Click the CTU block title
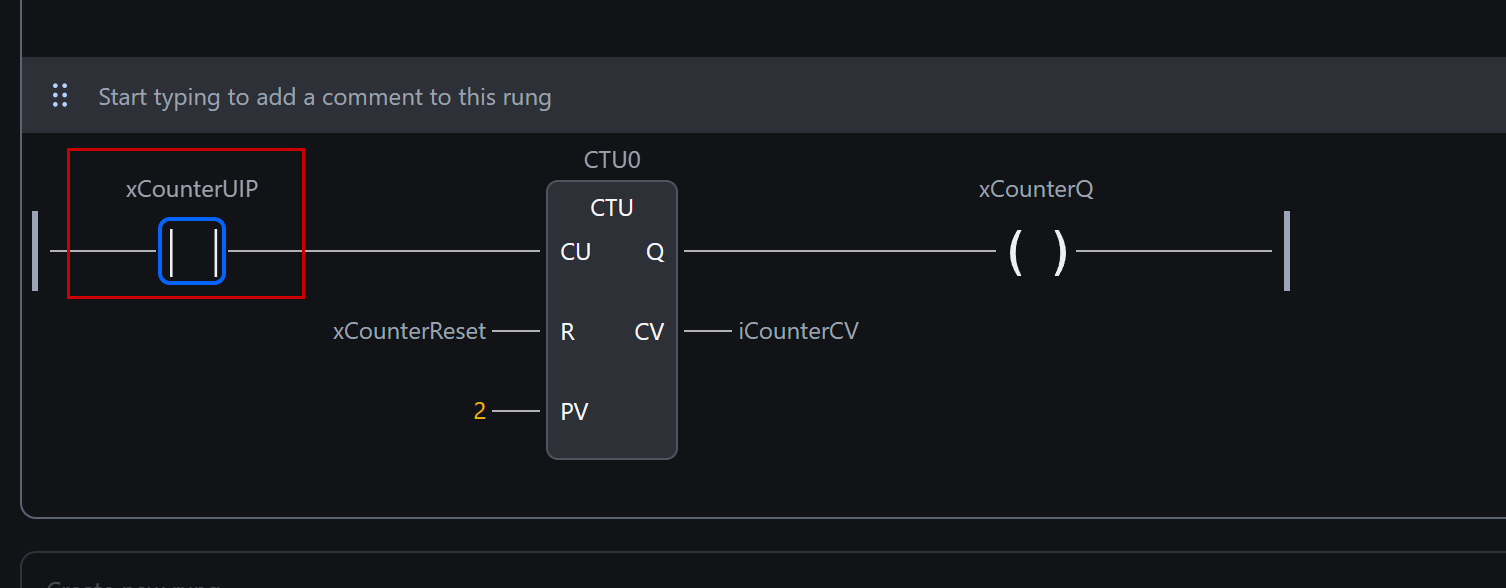Screen dimensions: 1506x588 612,208
